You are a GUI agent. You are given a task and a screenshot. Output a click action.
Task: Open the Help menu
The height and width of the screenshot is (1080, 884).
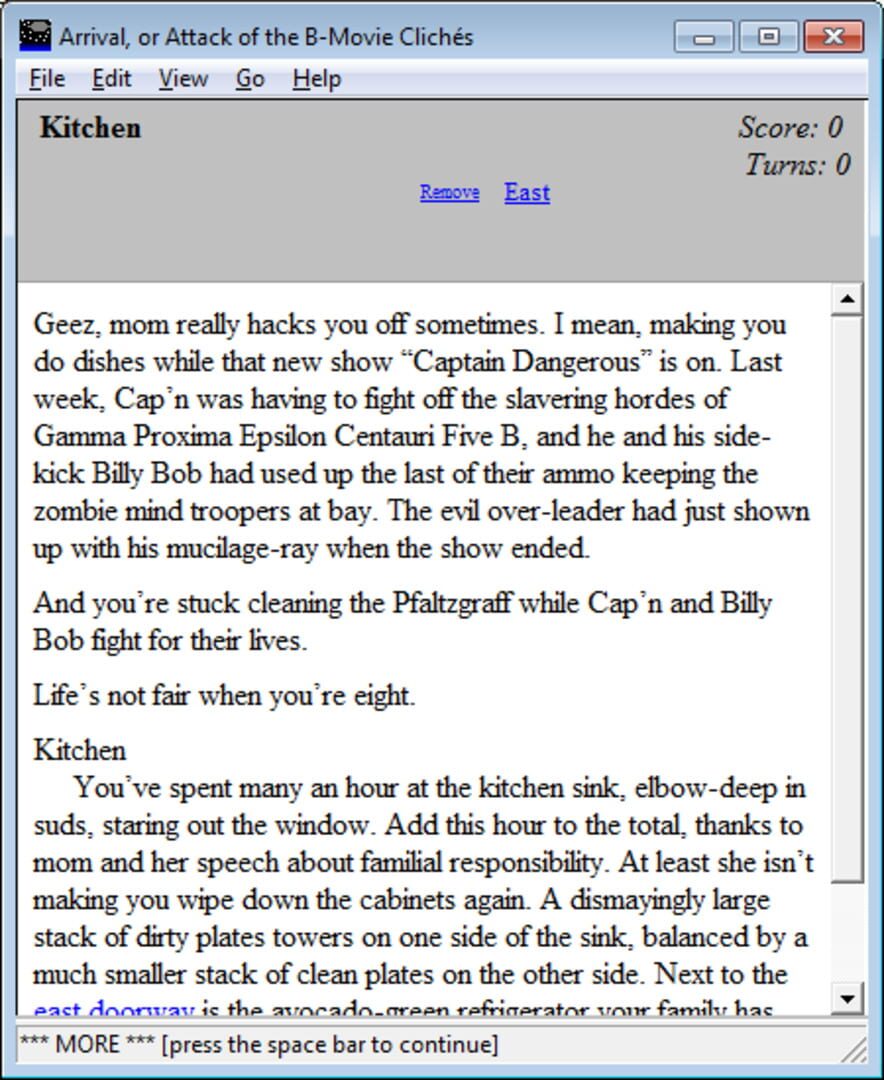point(316,78)
